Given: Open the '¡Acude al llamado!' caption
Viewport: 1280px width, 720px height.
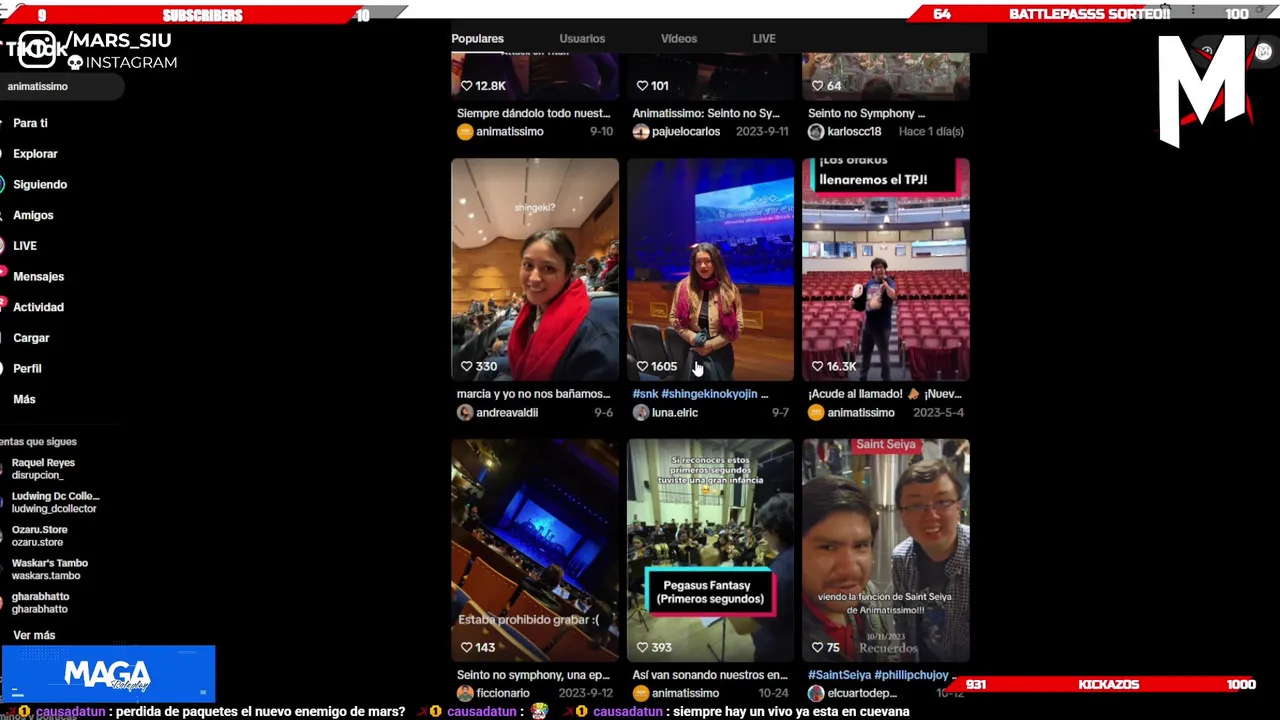Looking at the screenshot, I should pyautogui.click(x=885, y=394).
